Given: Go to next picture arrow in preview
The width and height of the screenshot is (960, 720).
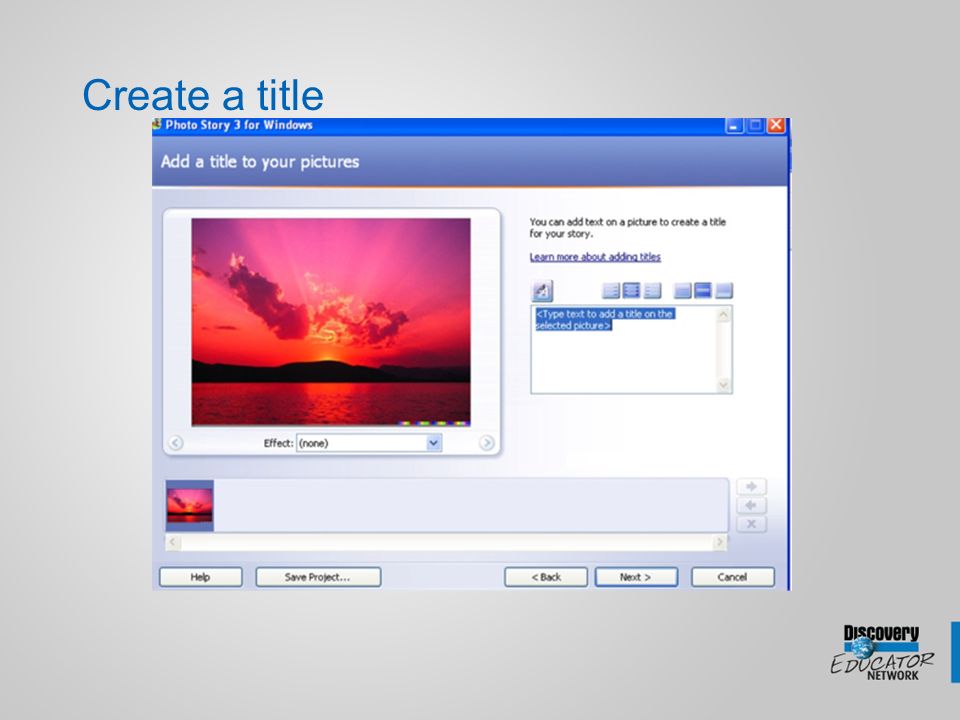Looking at the screenshot, I should click(487, 442).
